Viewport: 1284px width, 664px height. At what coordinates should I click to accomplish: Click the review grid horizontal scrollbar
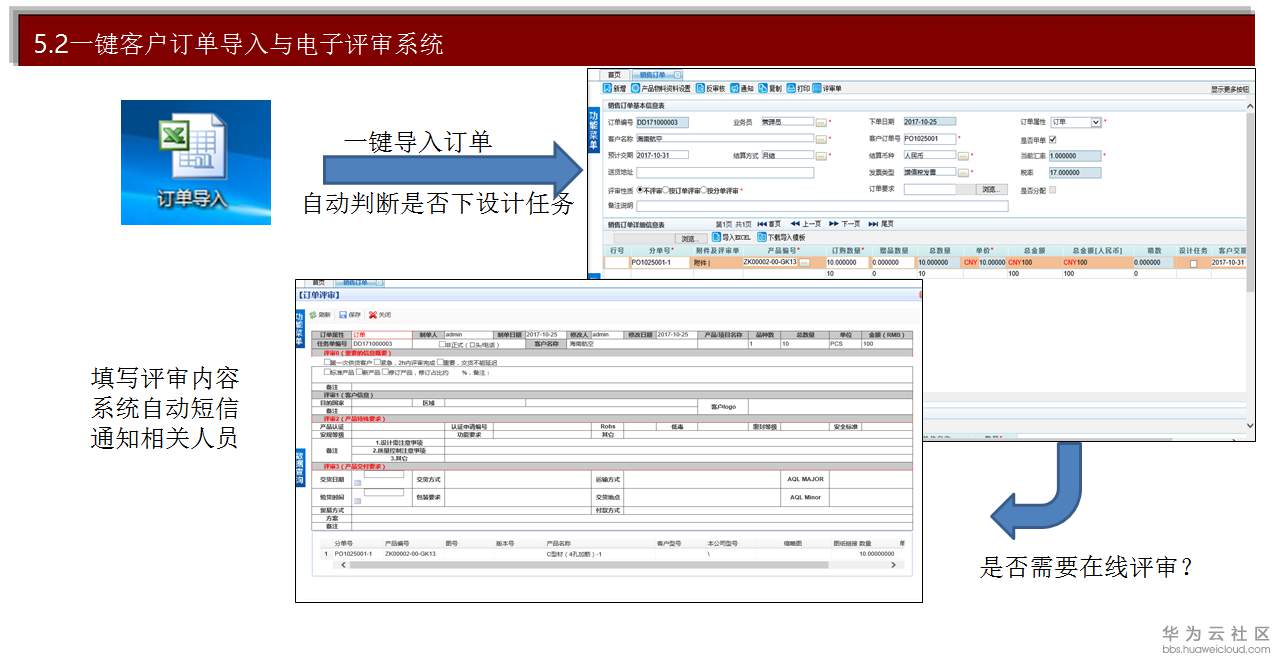(588, 564)
